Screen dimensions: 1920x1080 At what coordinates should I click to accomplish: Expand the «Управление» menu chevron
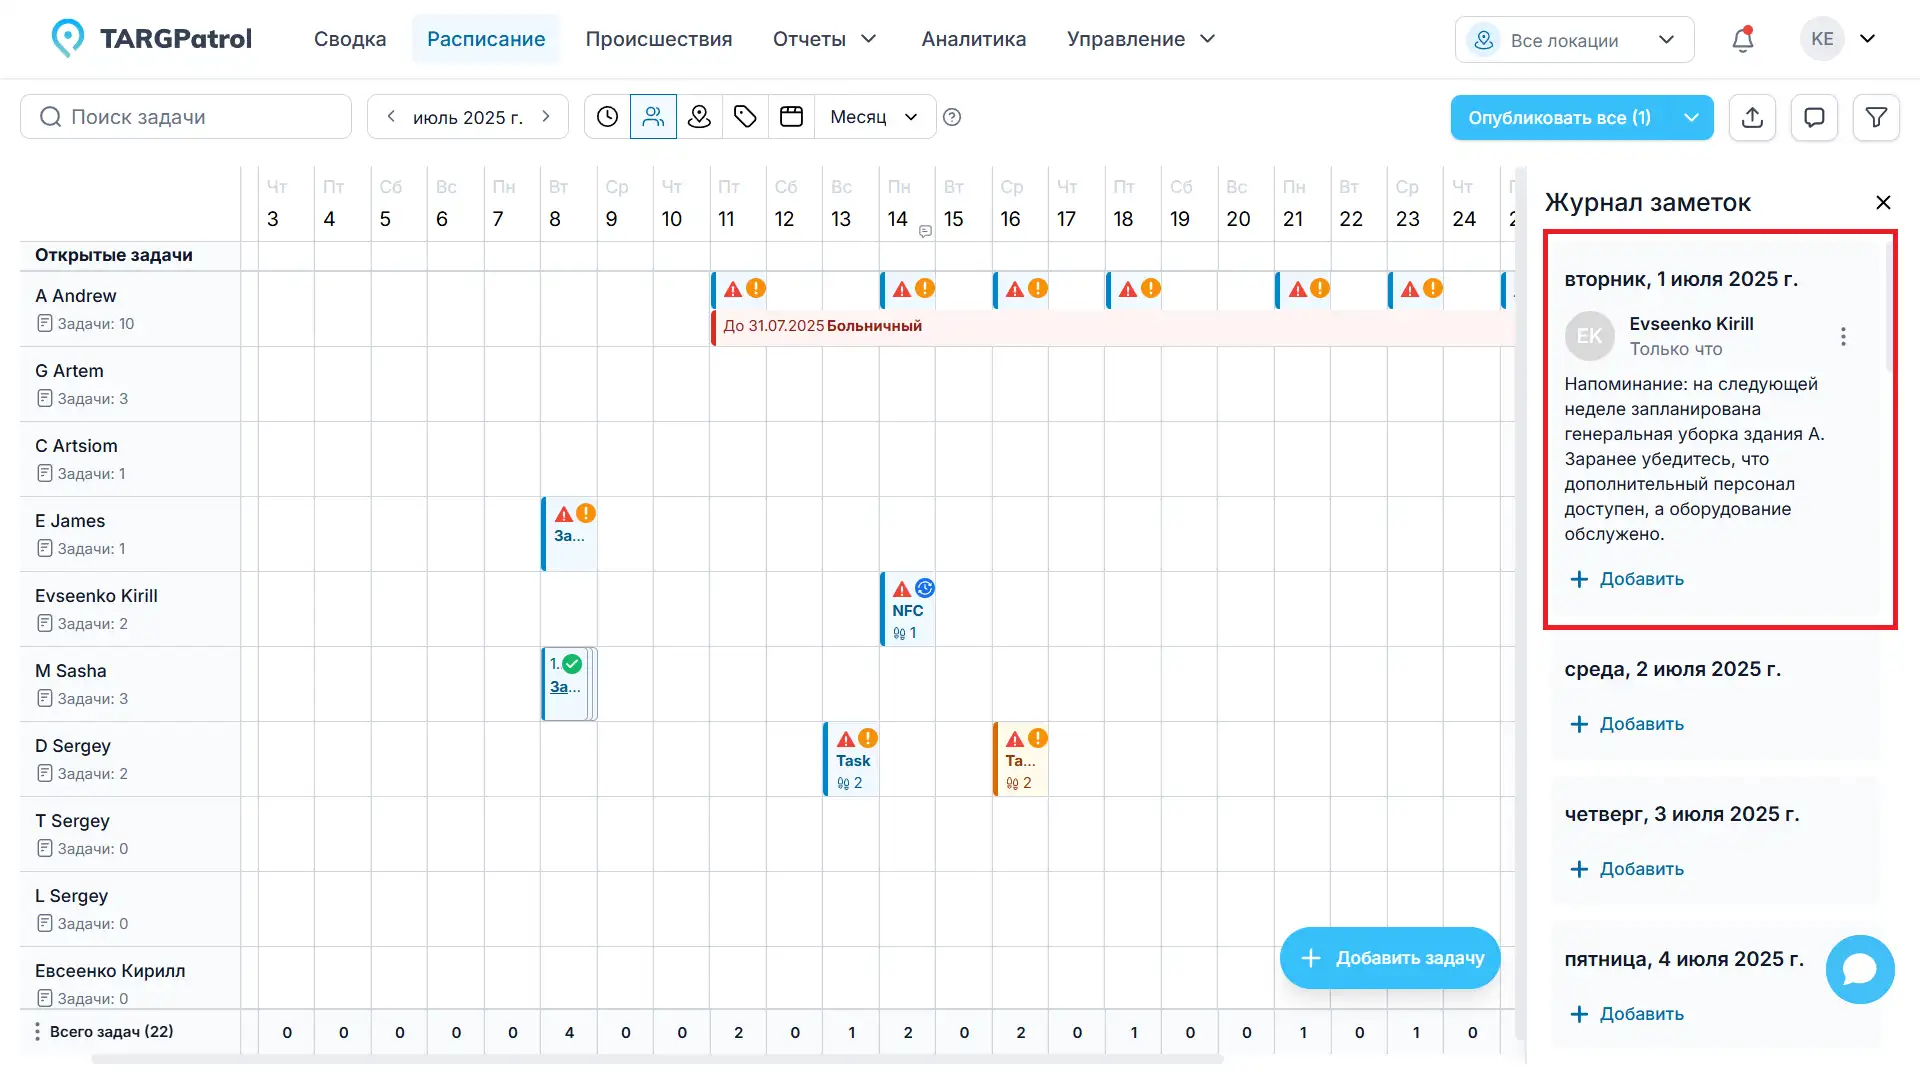coord(1208,39)
